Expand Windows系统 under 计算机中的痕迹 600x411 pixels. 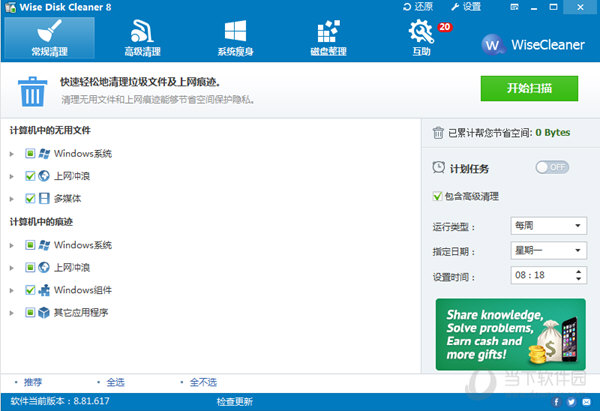pos(11,245)
